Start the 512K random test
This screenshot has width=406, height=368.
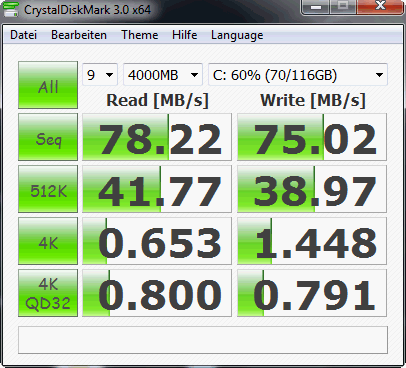point(48,189)
